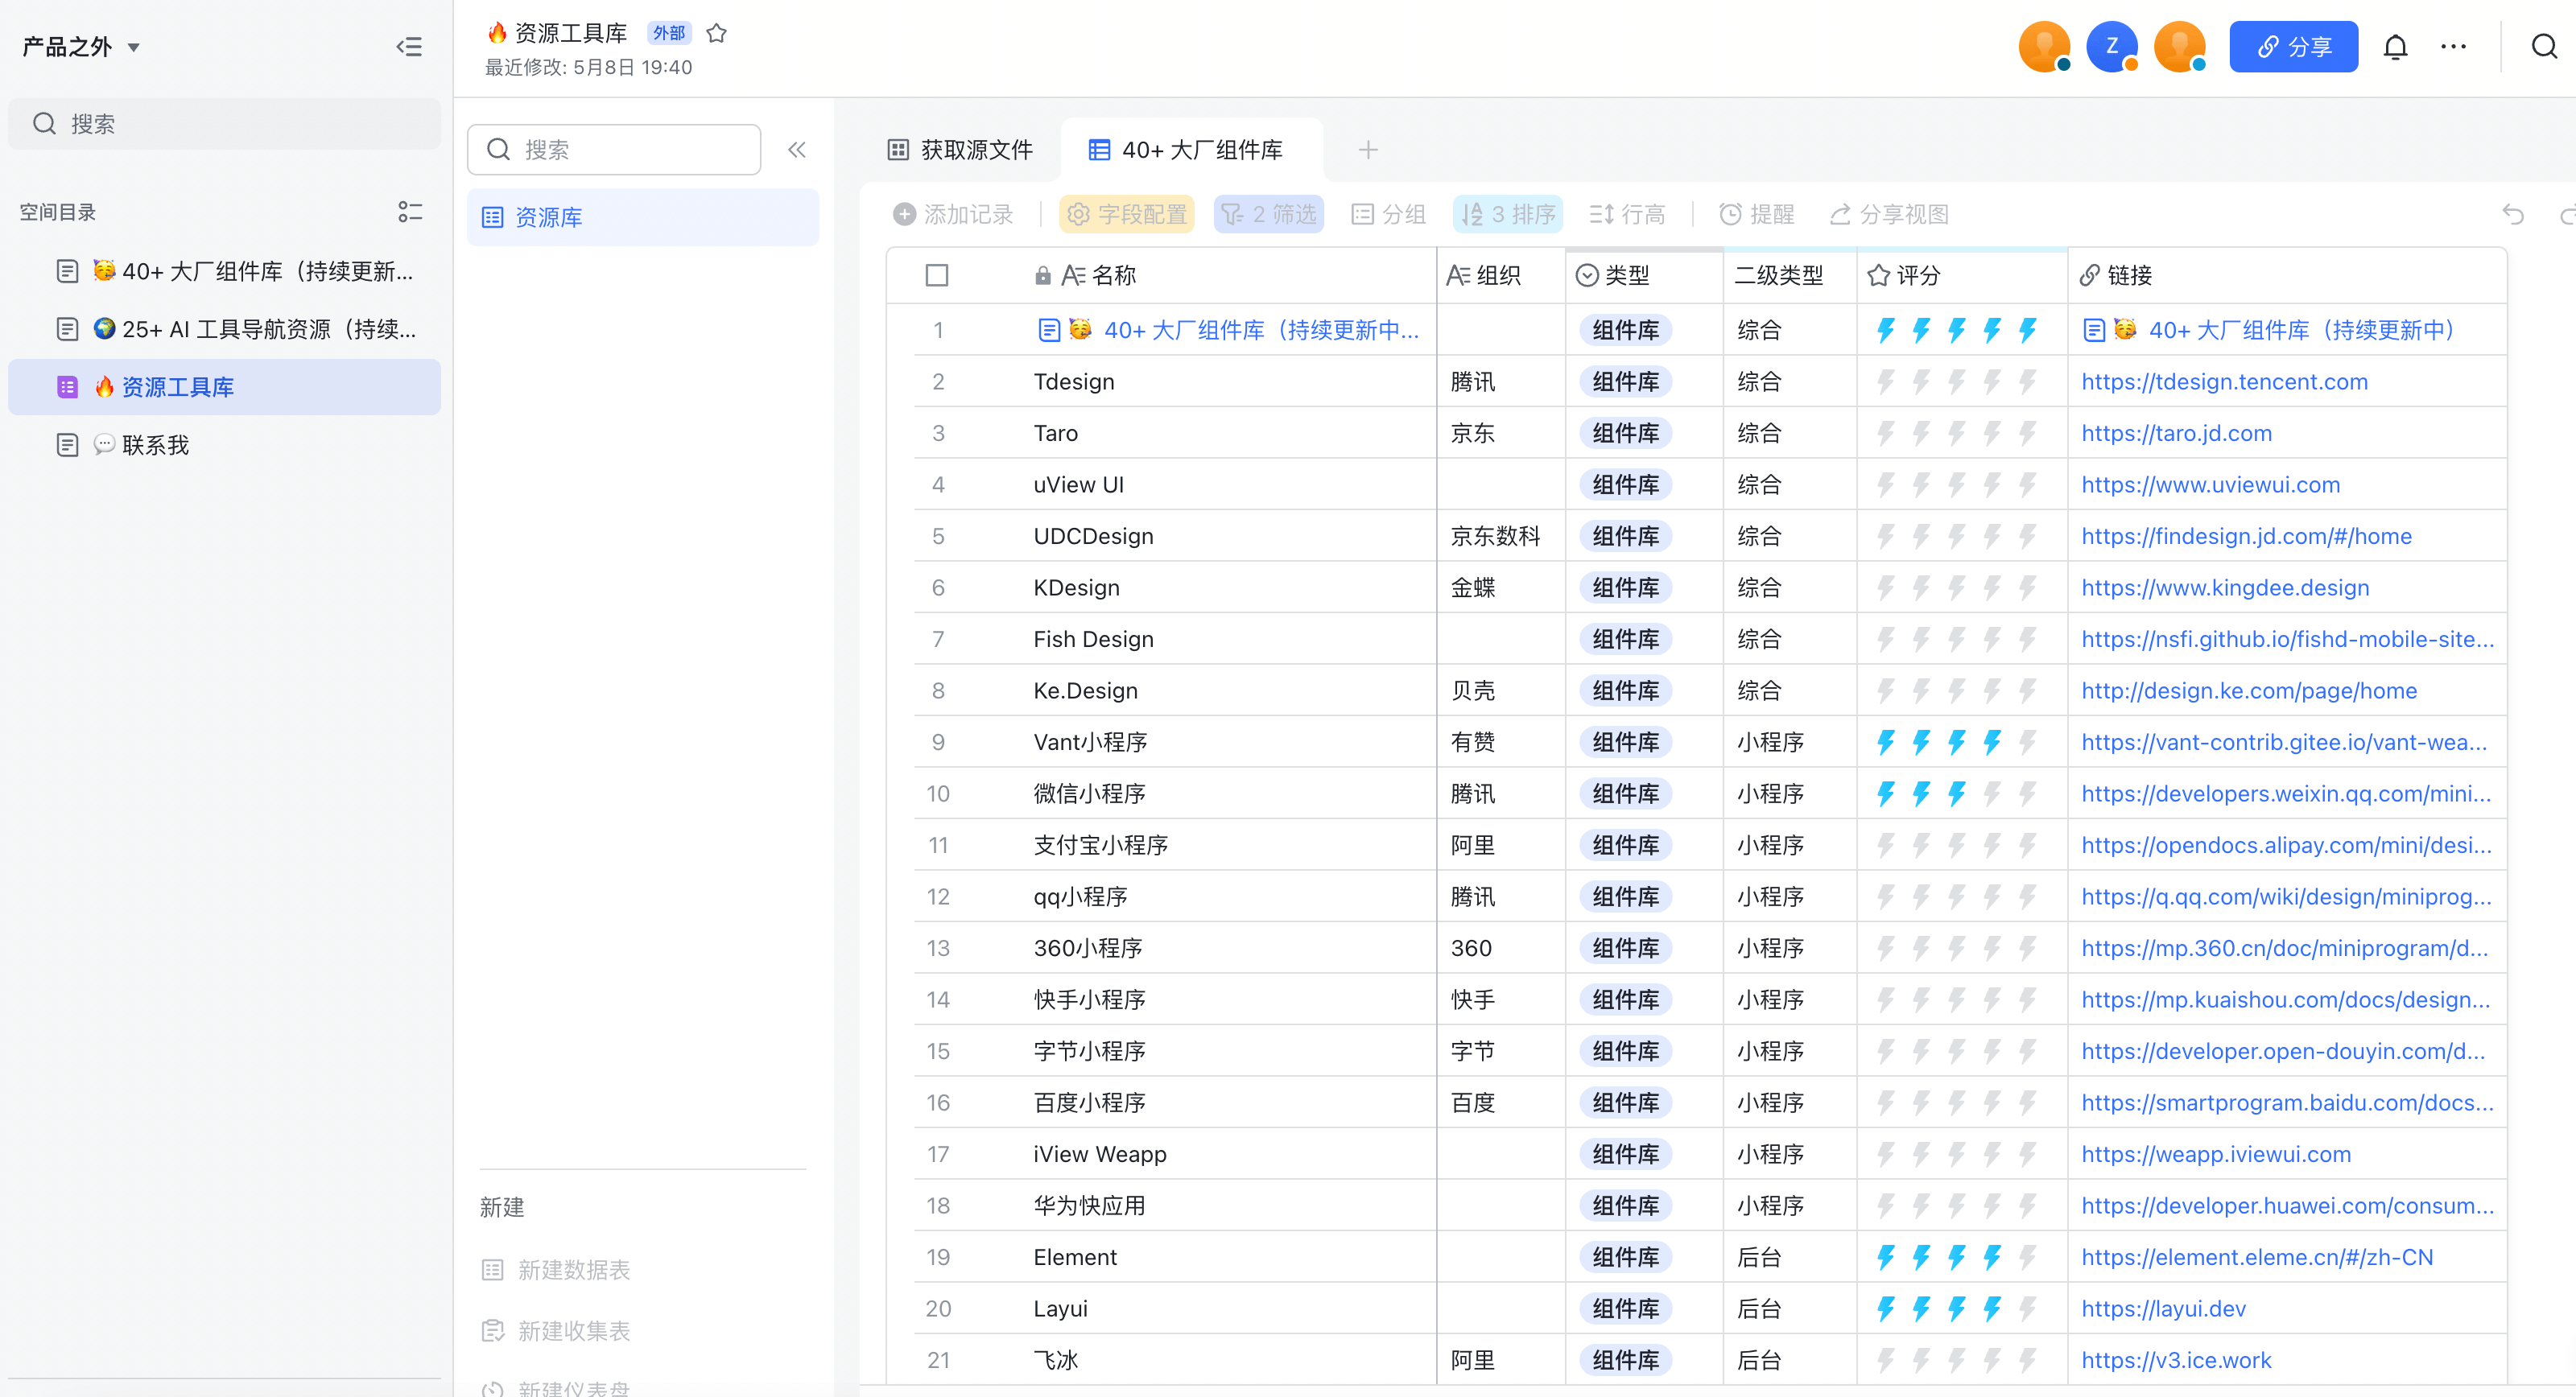Open the more options ellipsis menu
This screenshot has width=2576, height=1397.
2453,47
